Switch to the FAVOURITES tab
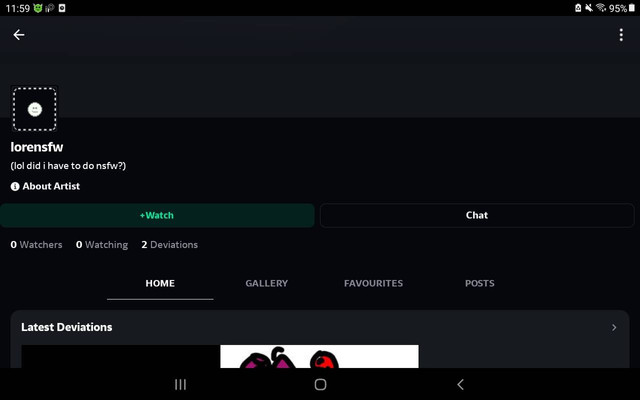Screen dimensions: 640x400 coord(373,283)
